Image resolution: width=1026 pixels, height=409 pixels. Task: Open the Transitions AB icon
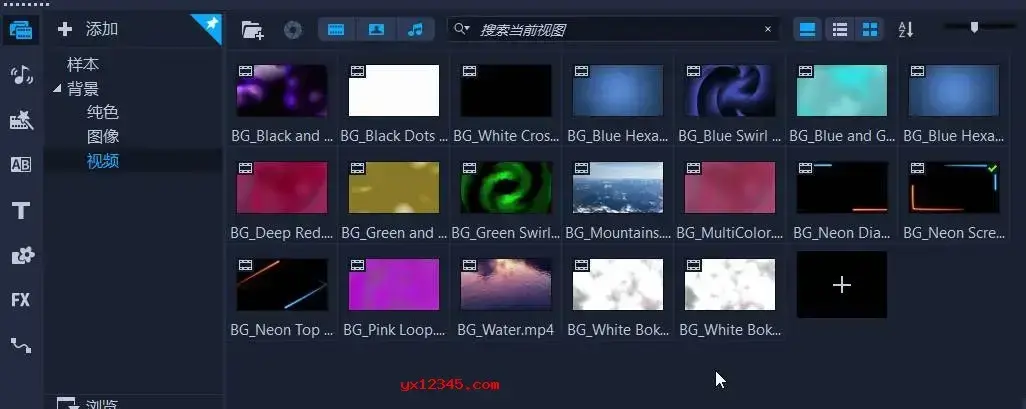pos(21,165)
